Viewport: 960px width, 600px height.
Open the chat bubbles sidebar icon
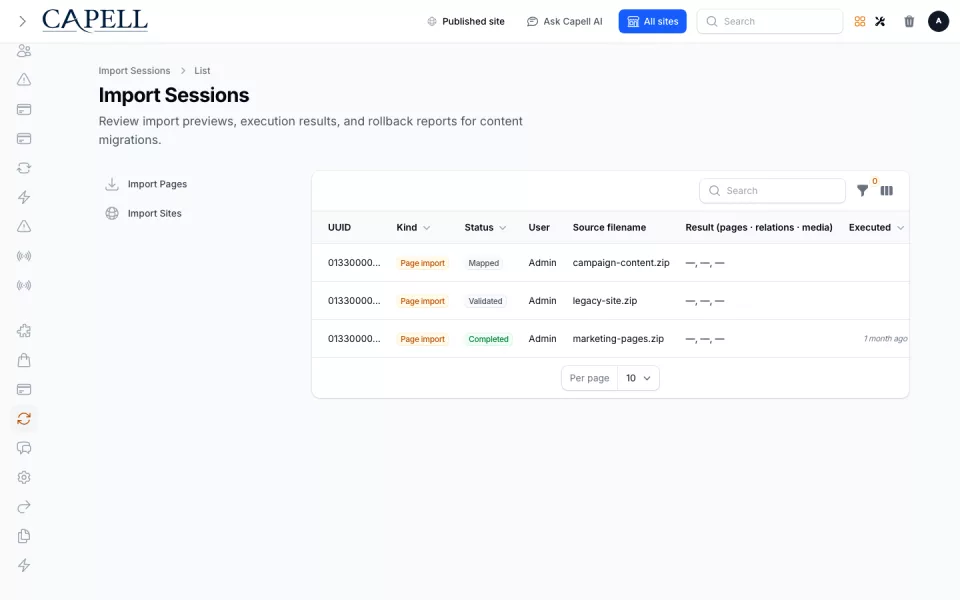point(24,448)
